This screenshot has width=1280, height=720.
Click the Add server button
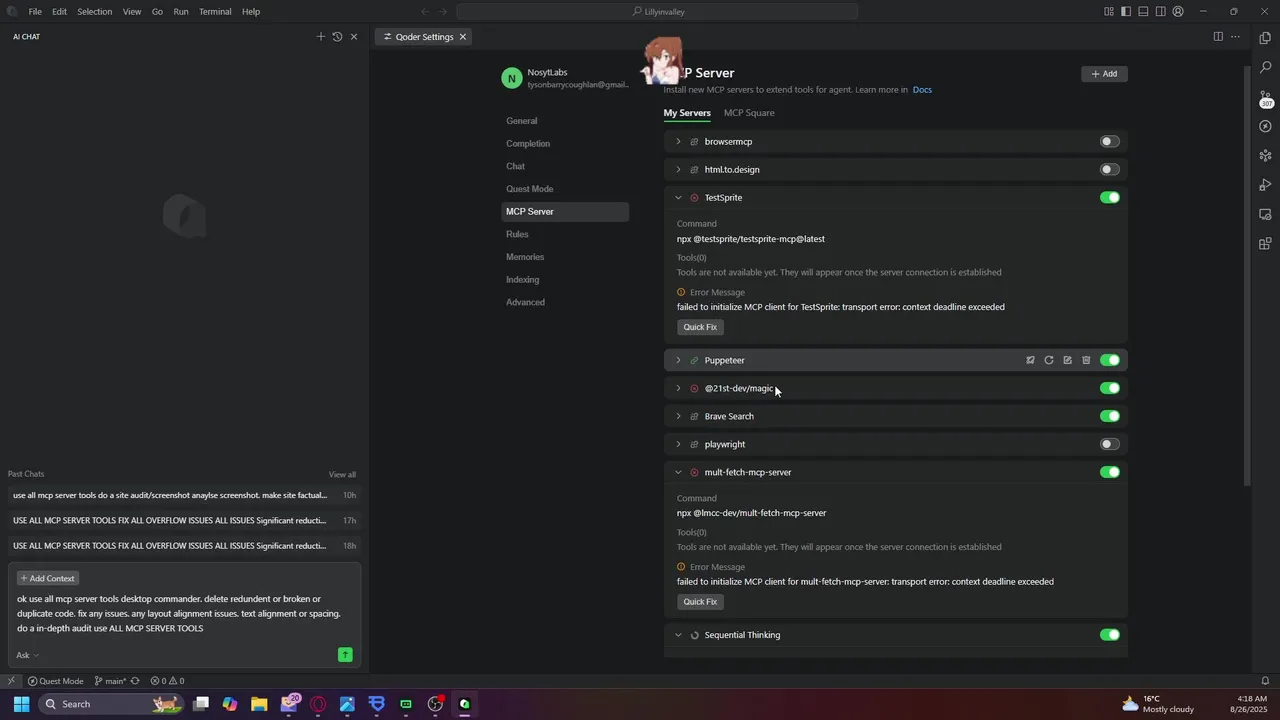coord(1104,74)
